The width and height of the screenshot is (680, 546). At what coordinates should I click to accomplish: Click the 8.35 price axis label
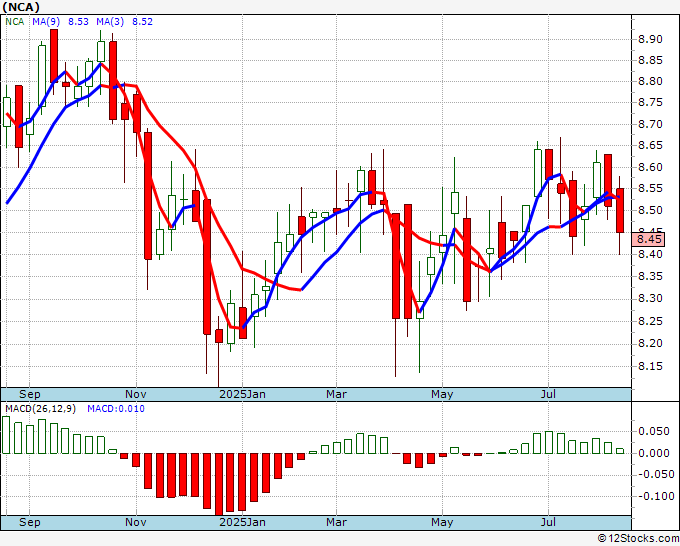click(650, 276)
